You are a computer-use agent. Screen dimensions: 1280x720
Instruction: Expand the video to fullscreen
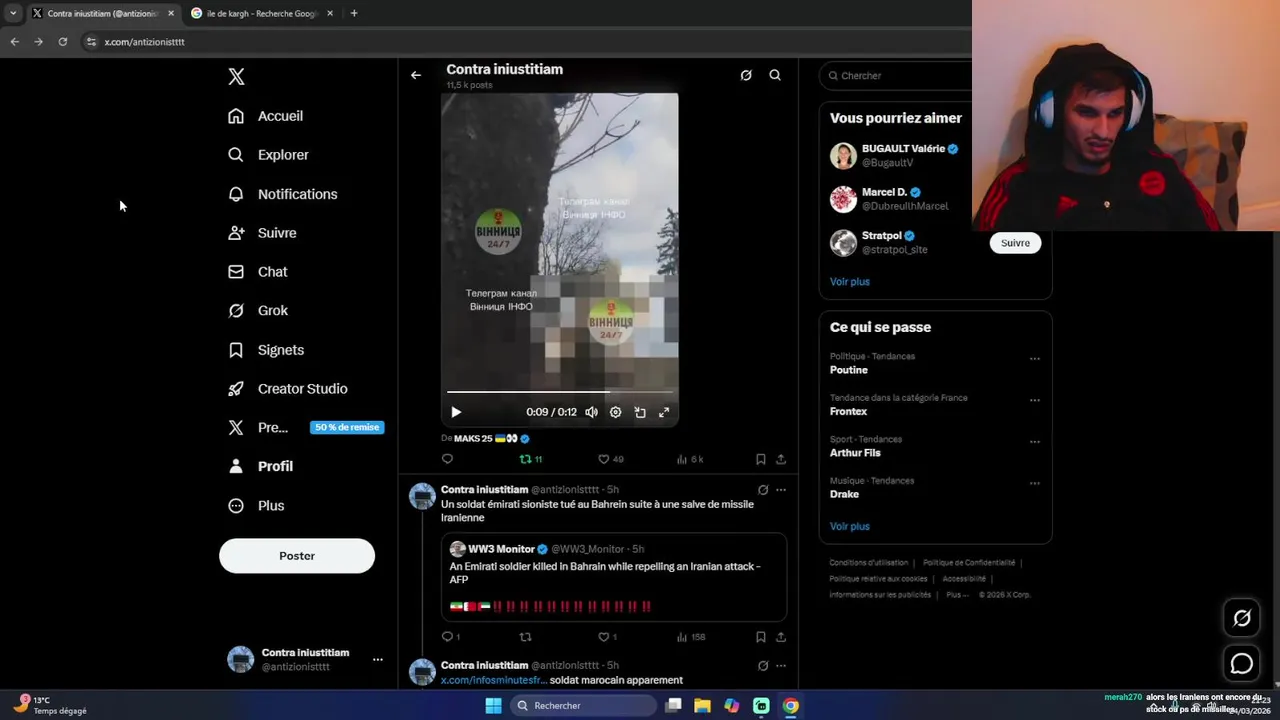click(x=664, y=412)
